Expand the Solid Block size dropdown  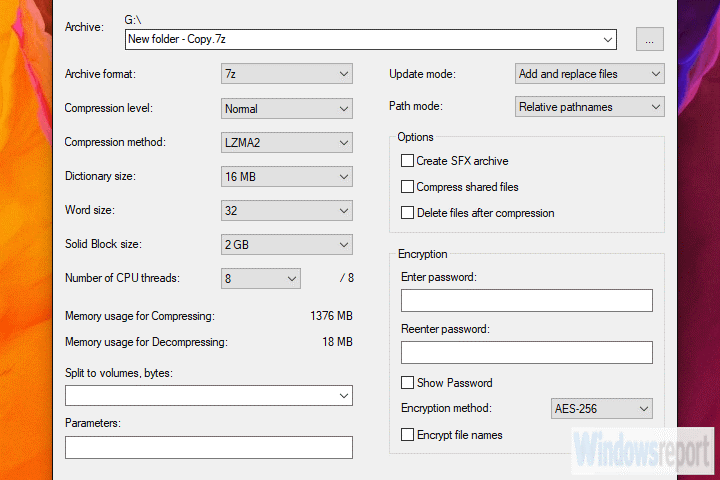pyautogui.click(x=287, y=244)
